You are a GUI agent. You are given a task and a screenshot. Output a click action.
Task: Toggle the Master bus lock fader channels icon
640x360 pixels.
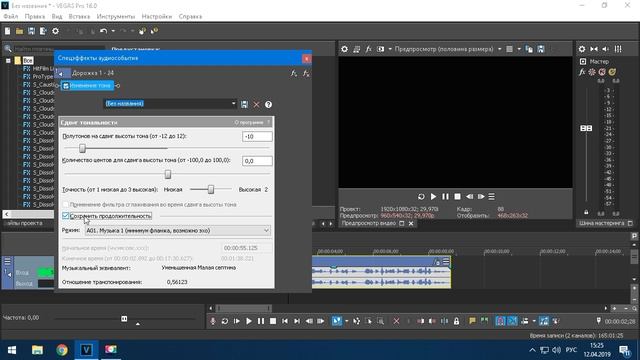tap(586, 212)
